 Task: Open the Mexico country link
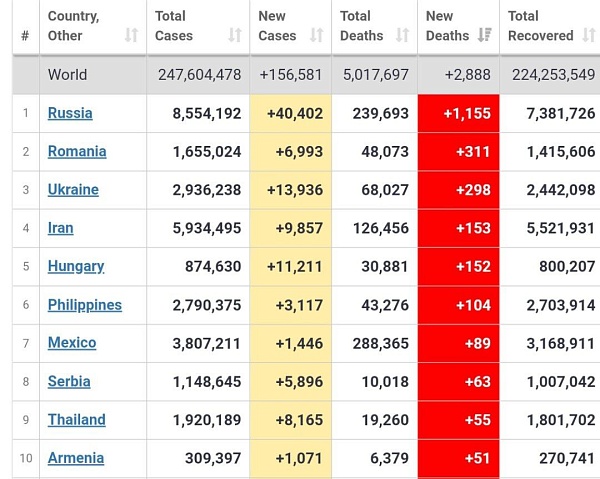tap(72, 343)
